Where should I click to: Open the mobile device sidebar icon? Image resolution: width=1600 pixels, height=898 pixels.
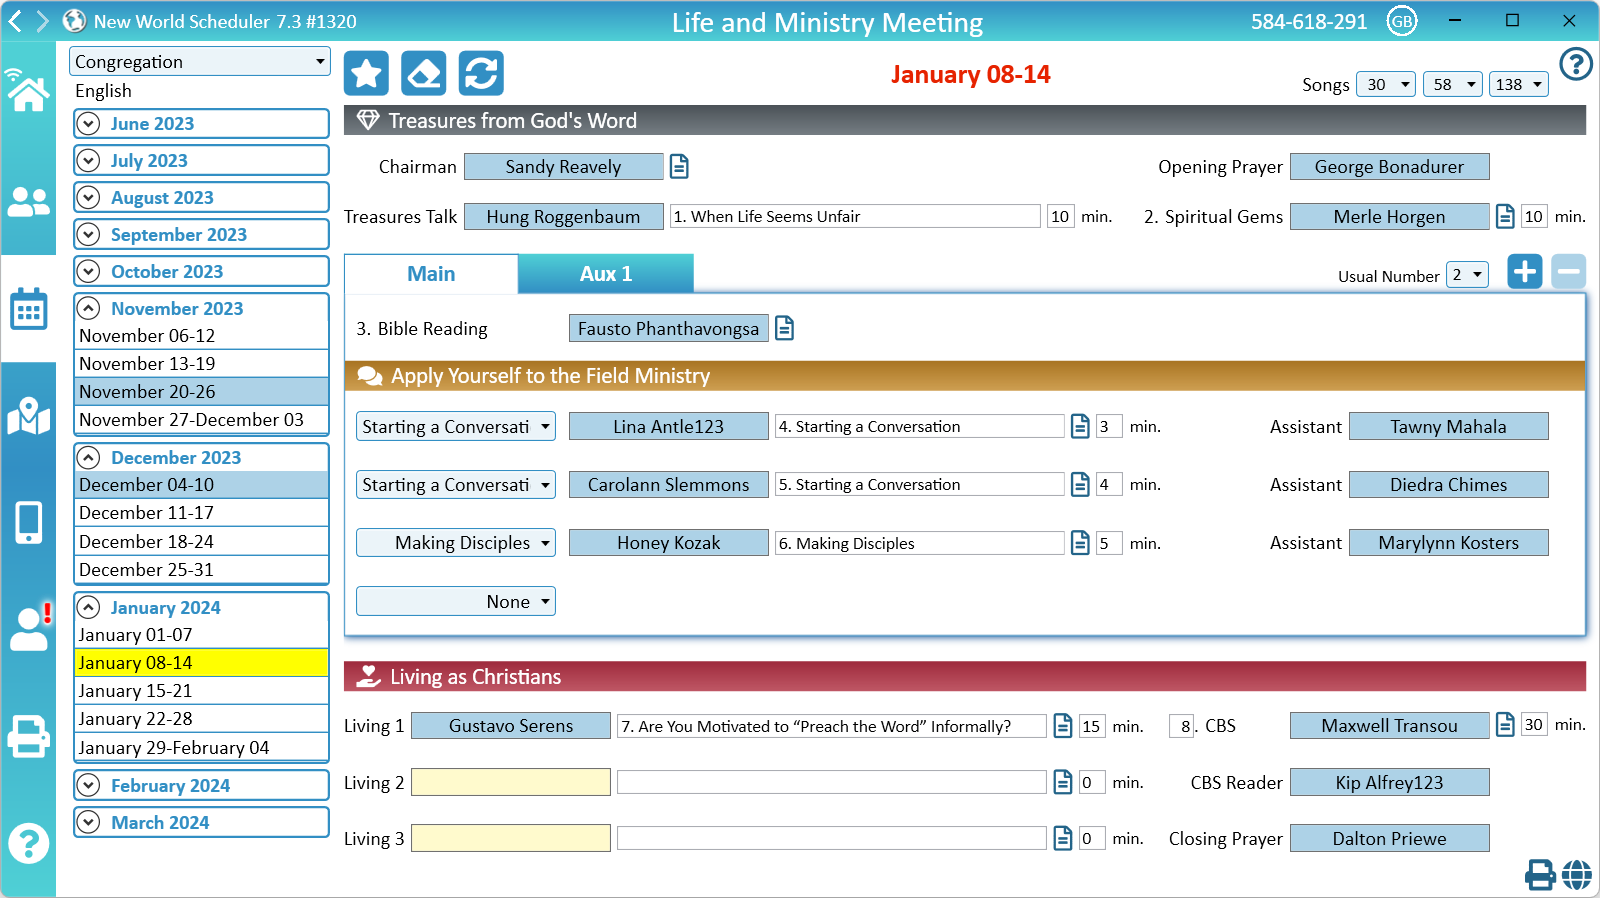point(28,522)
